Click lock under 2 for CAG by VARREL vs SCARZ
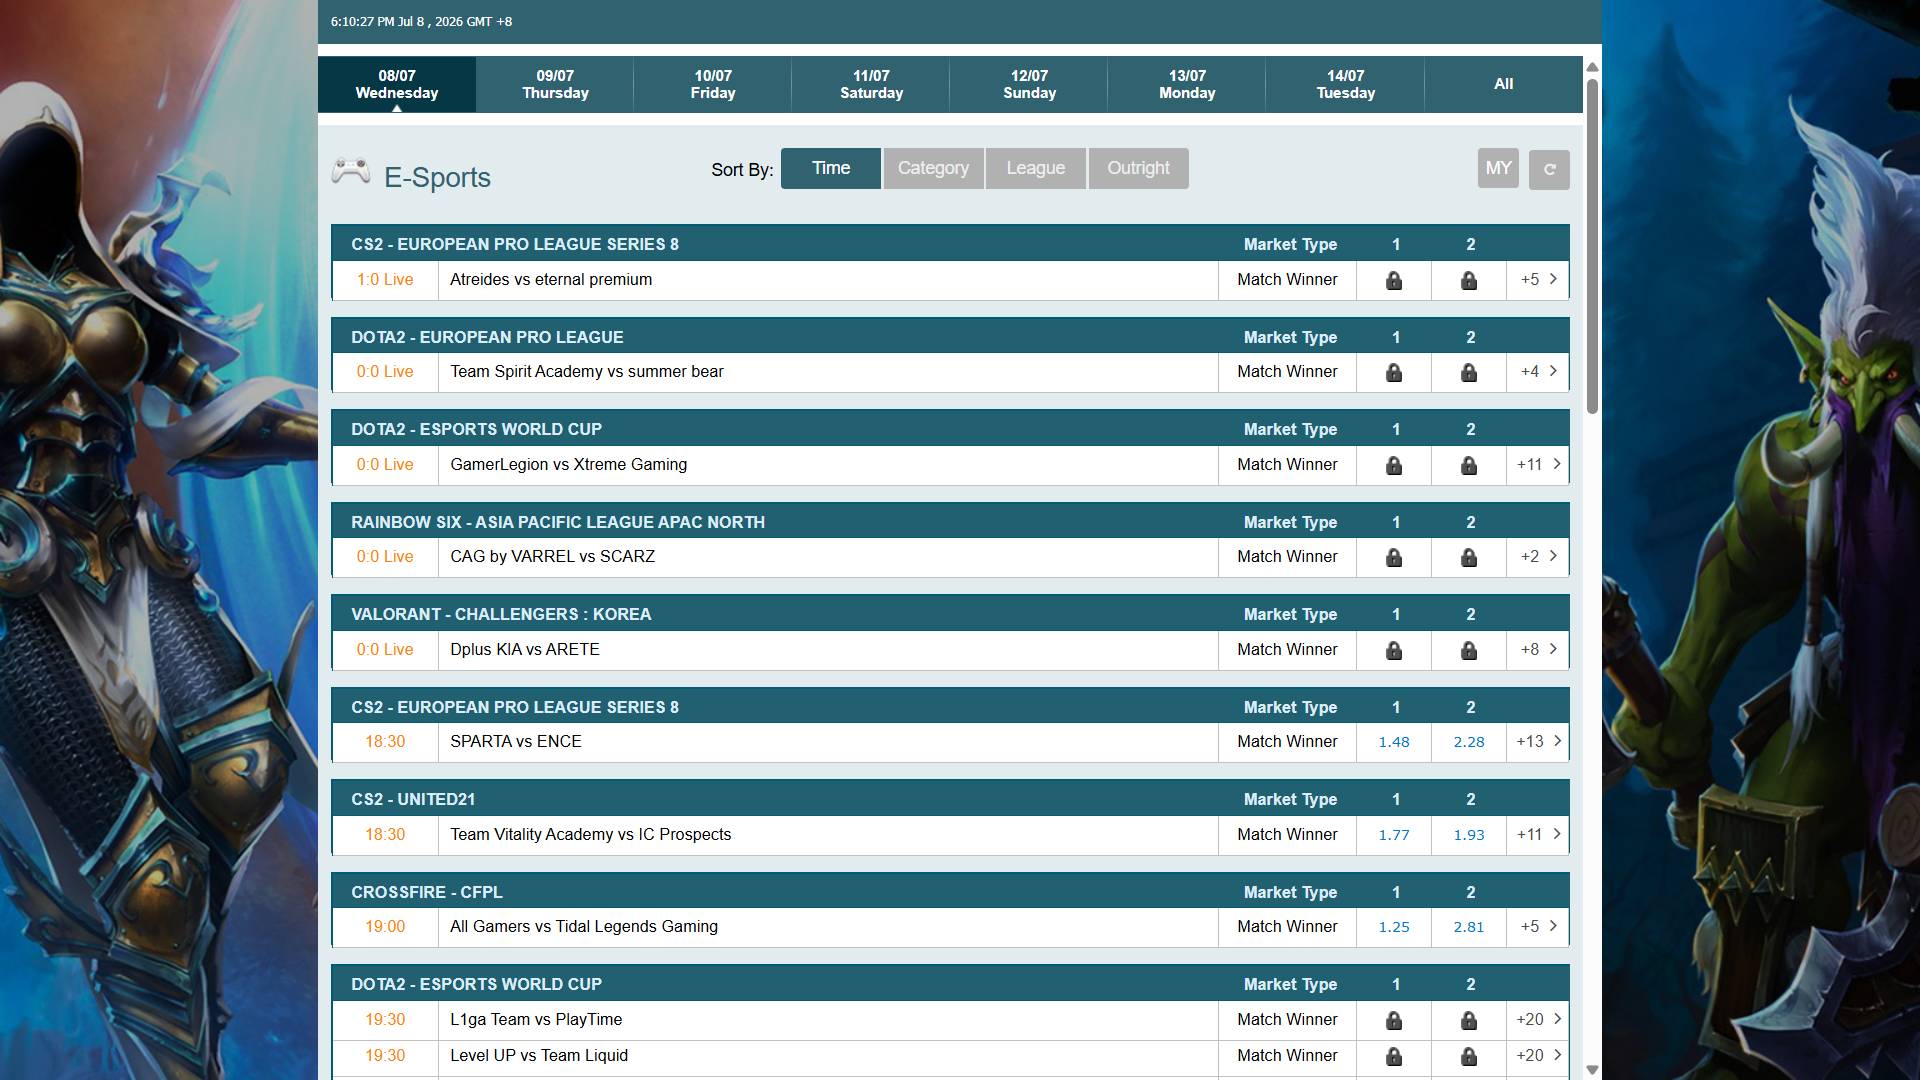 [x=1469, y=558]
